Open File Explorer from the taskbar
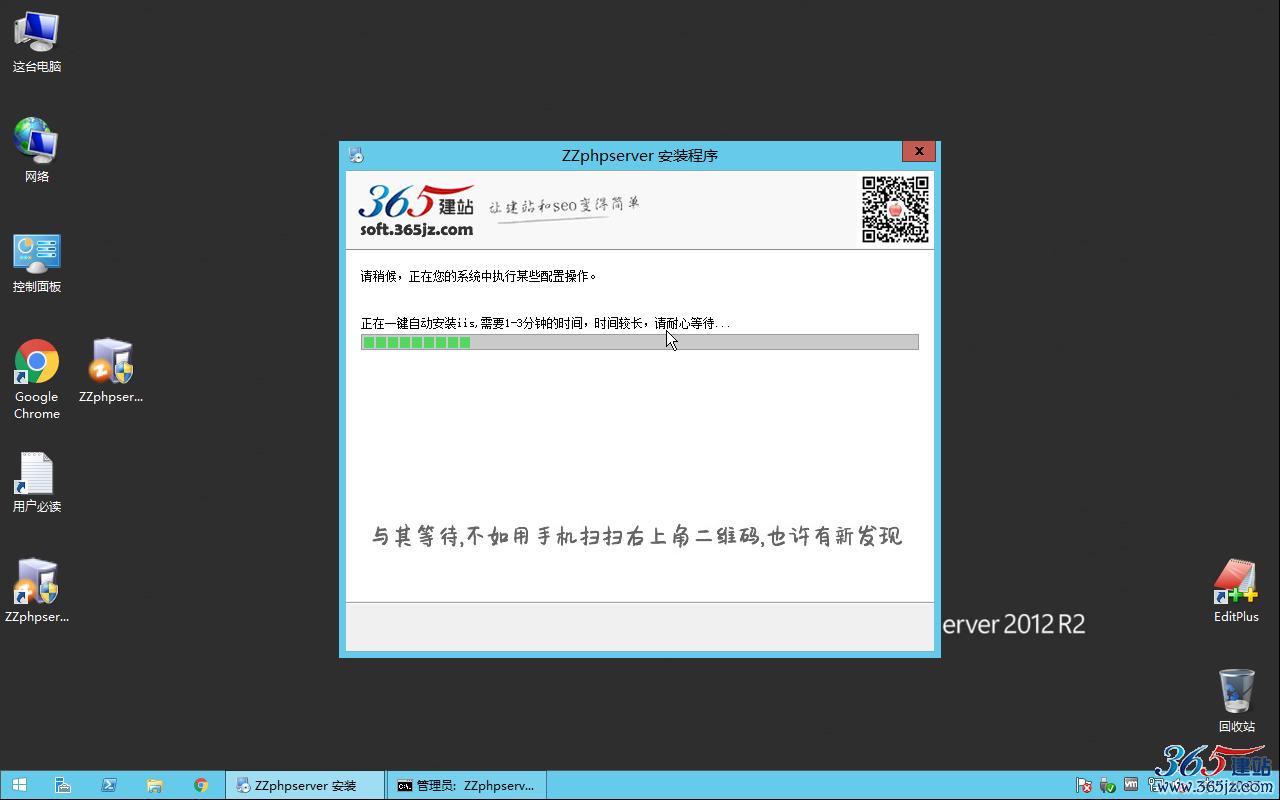1280x800 pixels. [155, 785]
